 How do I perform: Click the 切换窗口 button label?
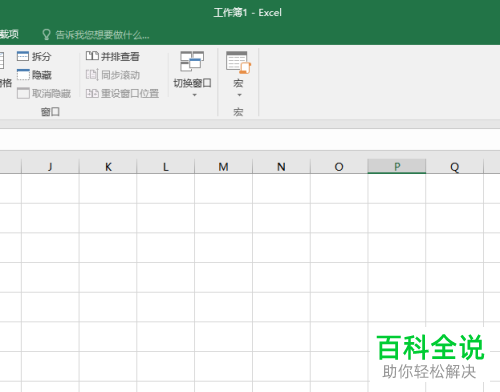tap(192, 83)
